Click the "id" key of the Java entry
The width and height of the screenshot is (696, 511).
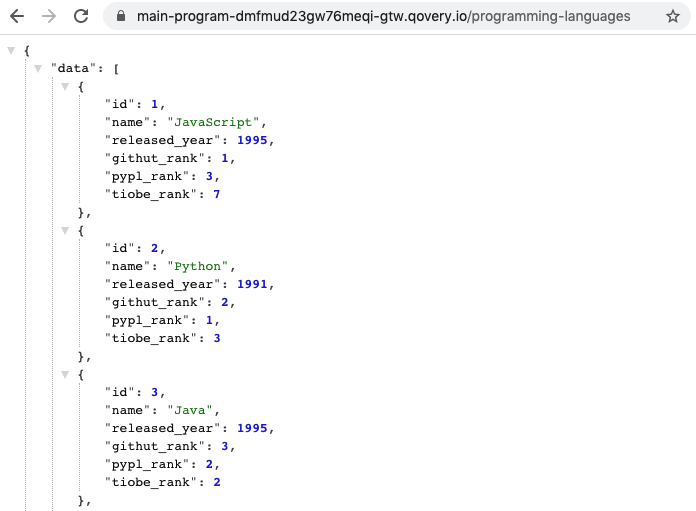(x=119, y=392)
